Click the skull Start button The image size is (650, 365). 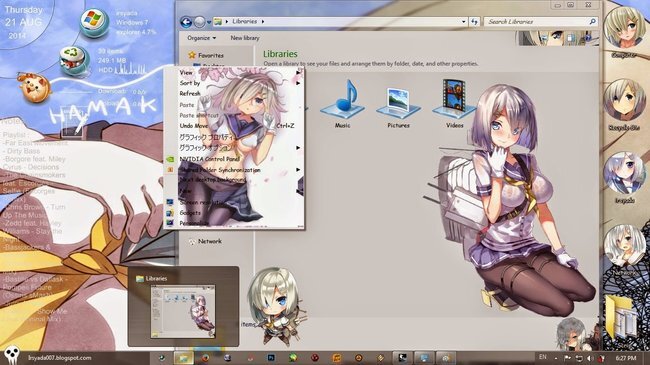tap(11, 356)
